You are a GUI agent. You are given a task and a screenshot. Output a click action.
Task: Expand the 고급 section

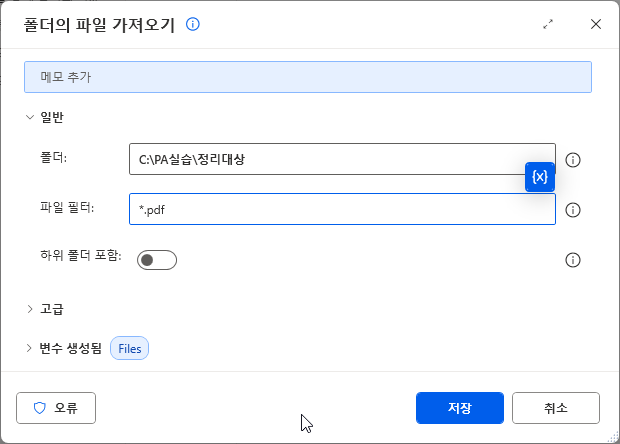[30, 309]
